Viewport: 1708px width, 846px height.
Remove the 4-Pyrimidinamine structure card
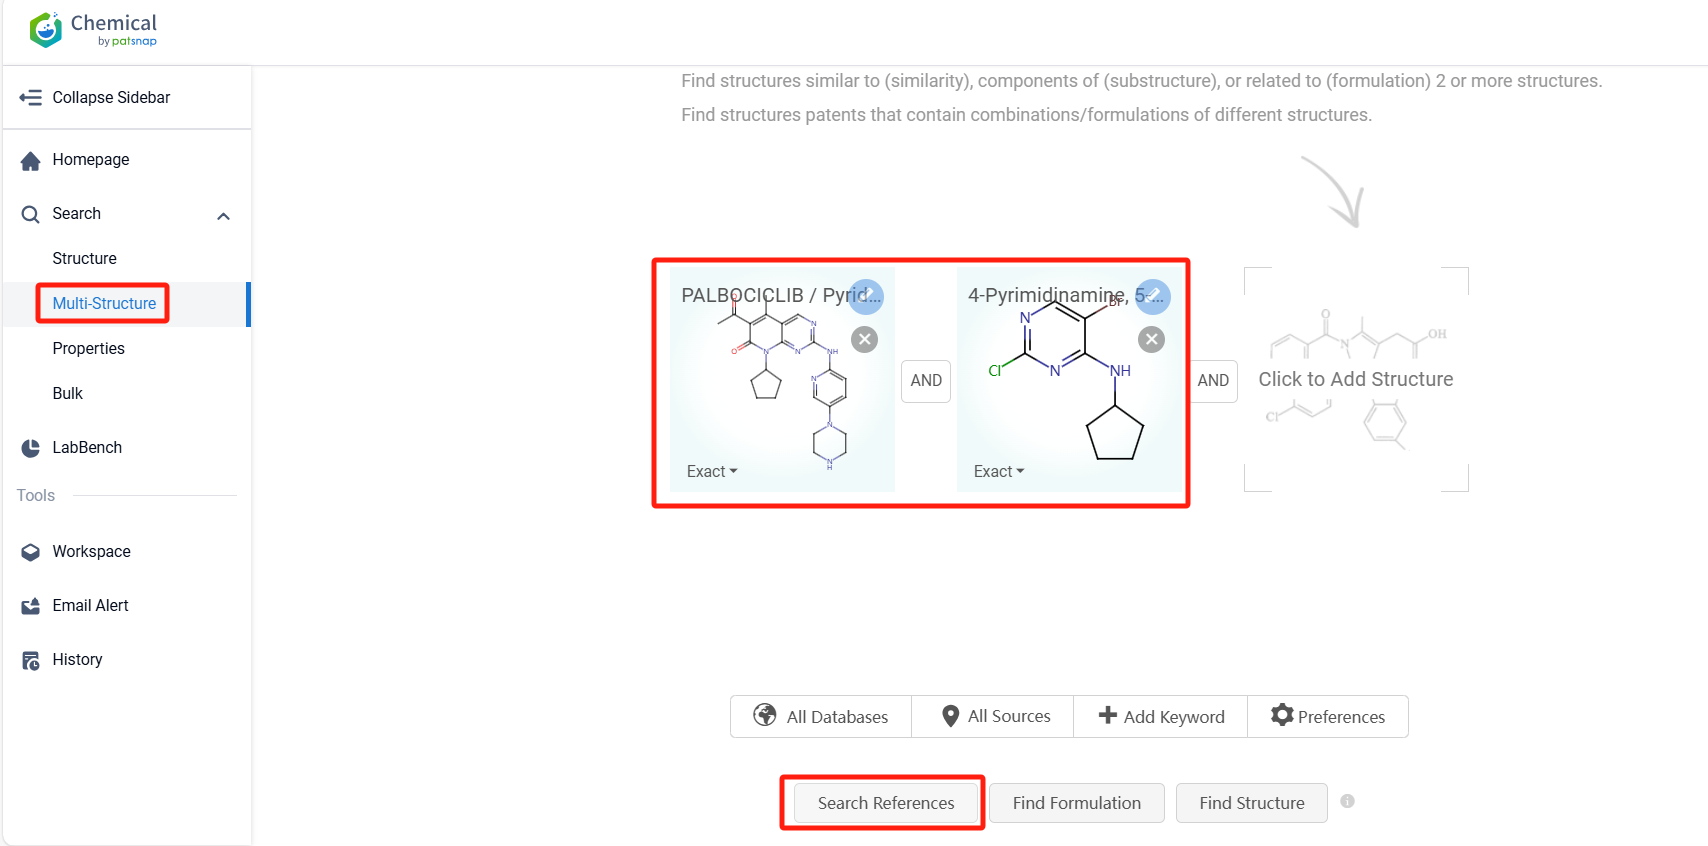[1152, 340]
